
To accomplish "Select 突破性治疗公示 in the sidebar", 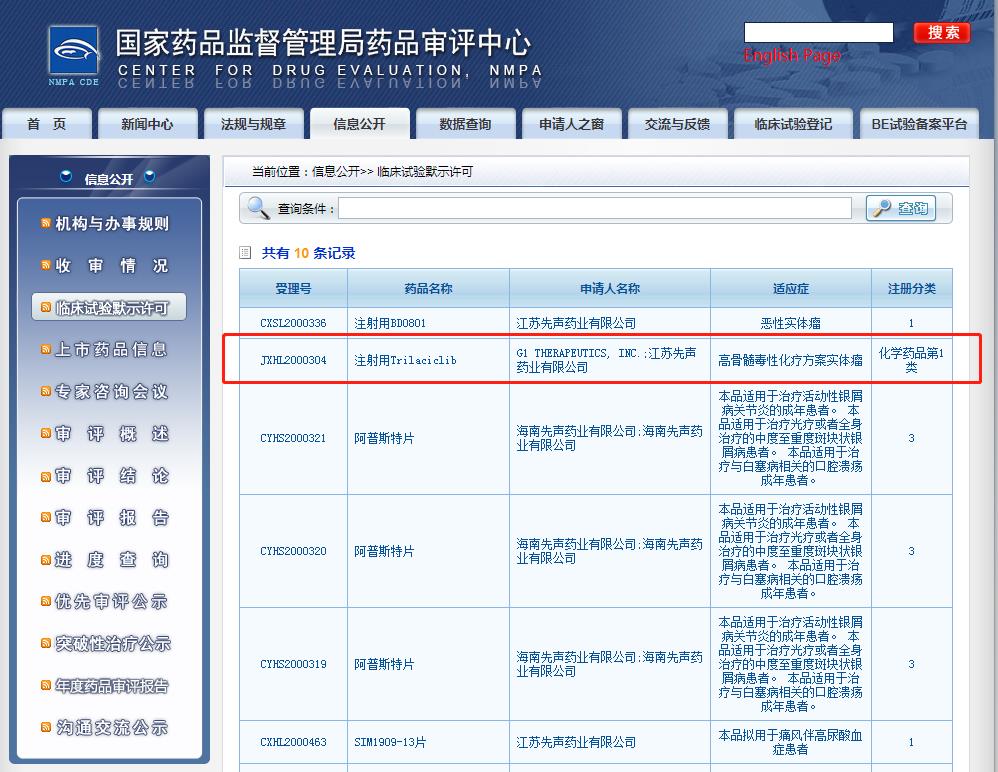I will coord(111,644).
